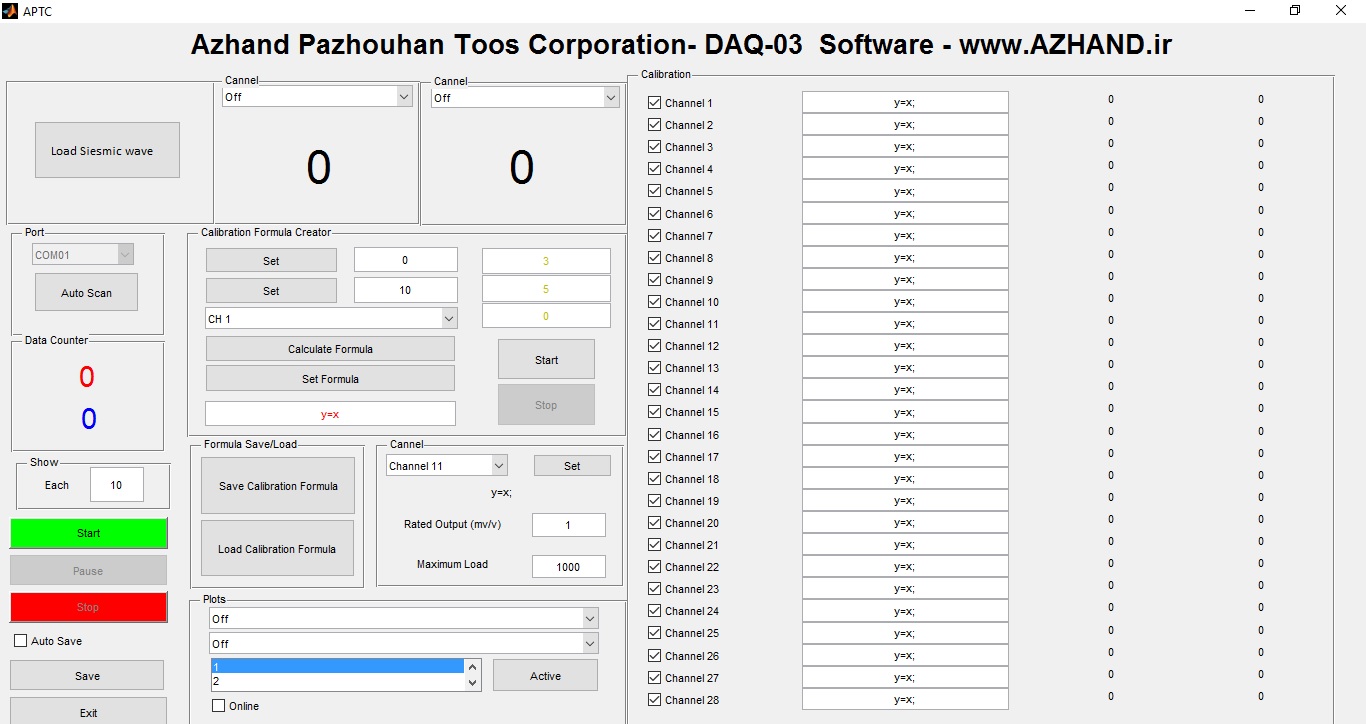The height and width of the screenshot is (724, 1366).
Task: Open the first Plots dropdown set to Off
Action: coord(404,618)
